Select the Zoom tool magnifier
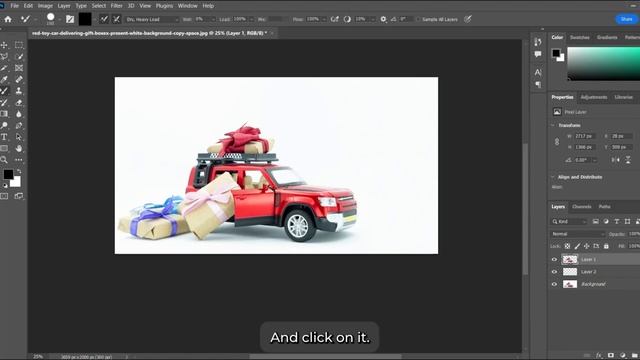Viewport: 640px width, 360px height. [x=4, y=160]
